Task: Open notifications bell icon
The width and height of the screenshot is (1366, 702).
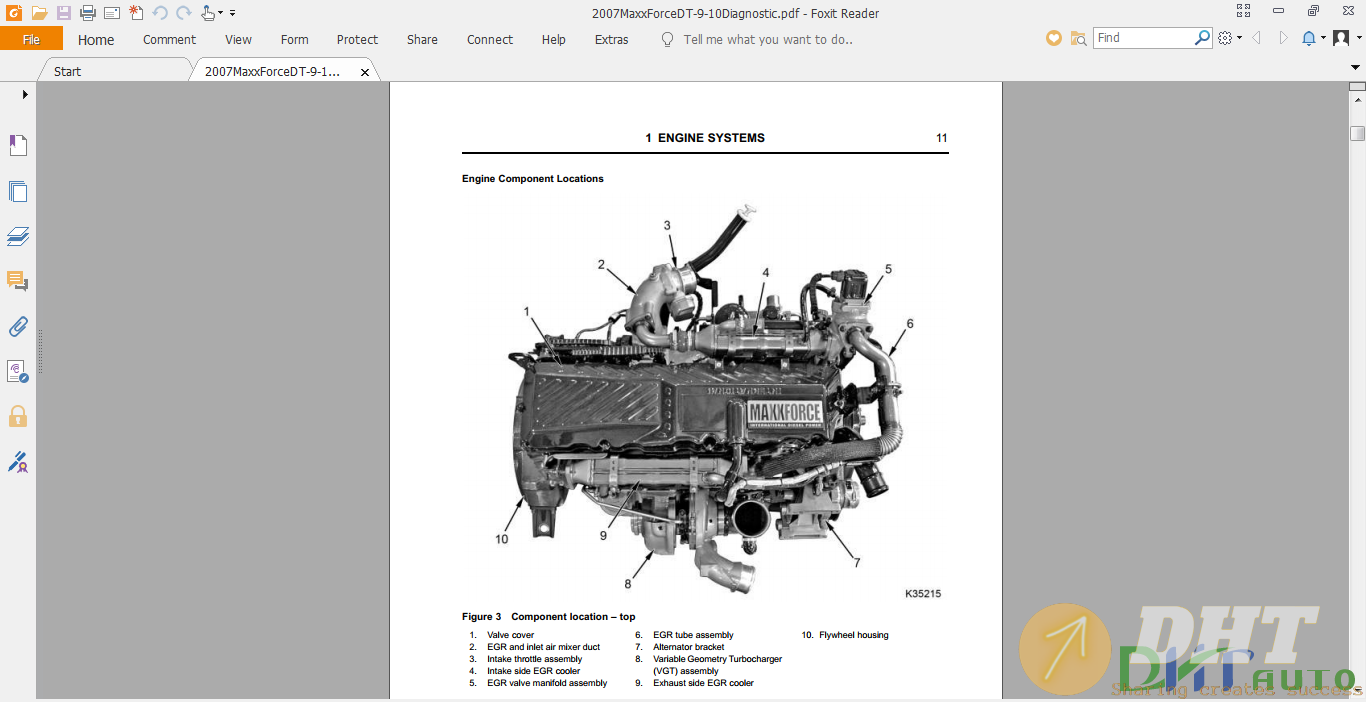Action: (1309, 38)
